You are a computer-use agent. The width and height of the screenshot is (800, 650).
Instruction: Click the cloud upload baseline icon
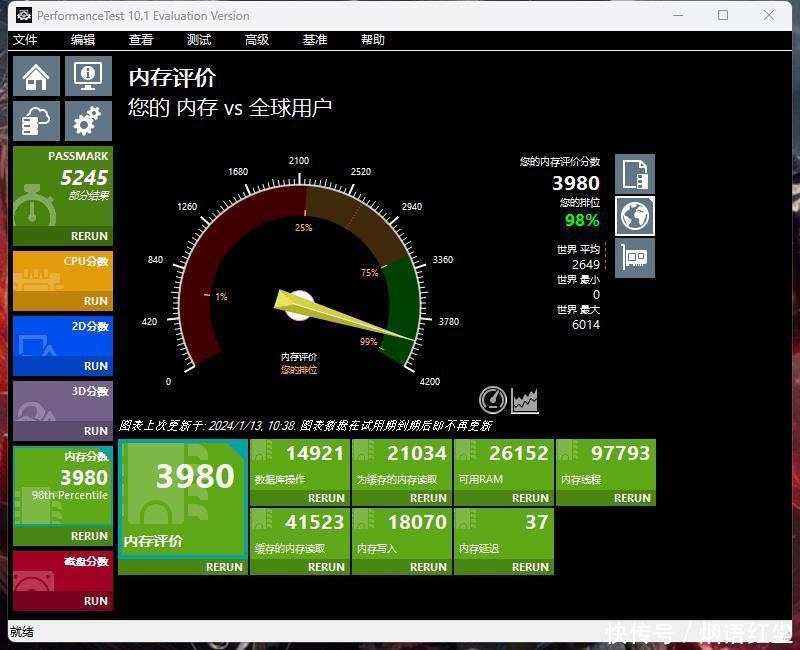pos(36,121)
